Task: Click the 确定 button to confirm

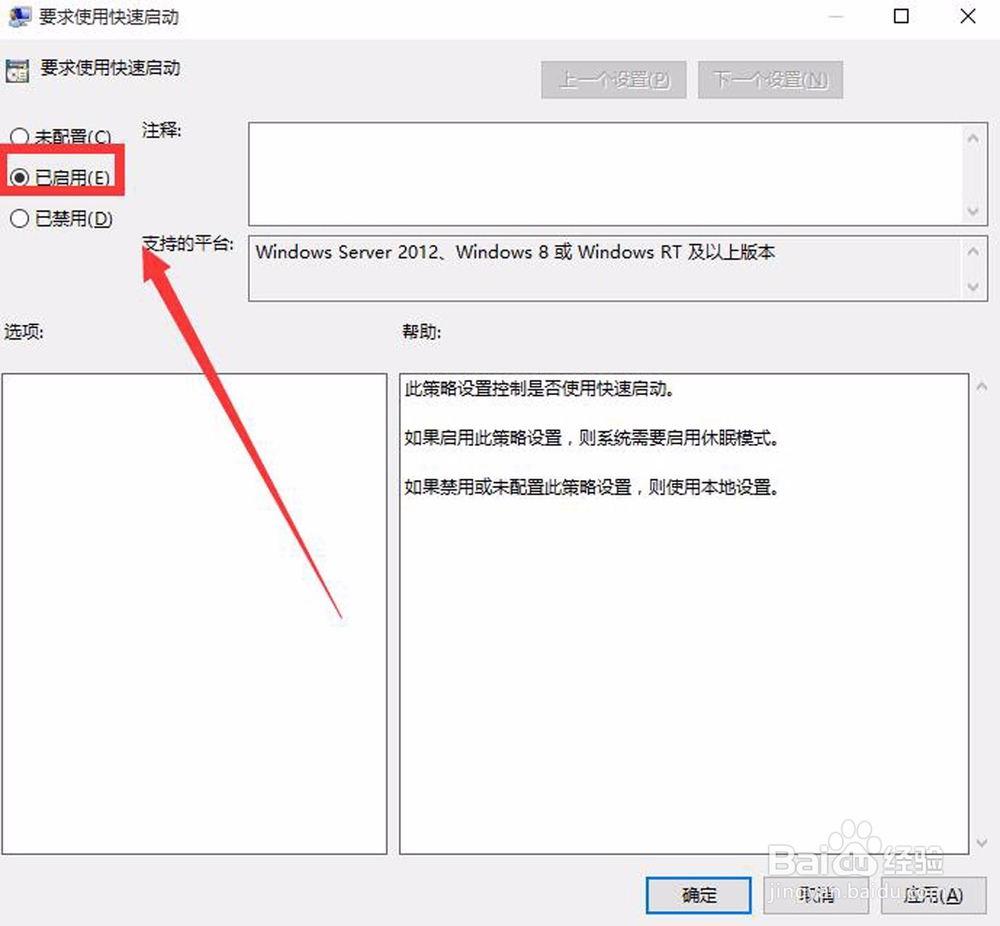Action: pyautogui.click(x=698, y=896)
